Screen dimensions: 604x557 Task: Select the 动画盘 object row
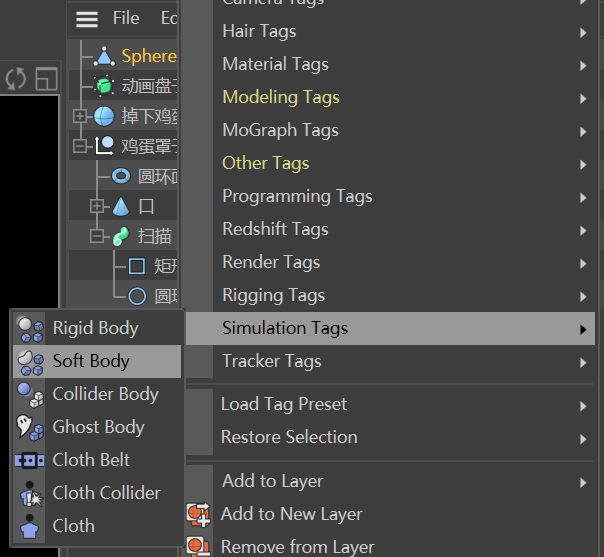tap(123, 86)
